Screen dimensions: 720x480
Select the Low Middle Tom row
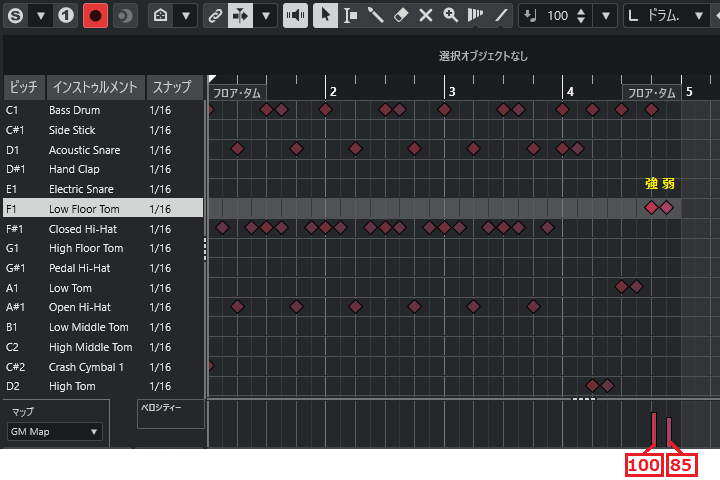tap(103, 327)
